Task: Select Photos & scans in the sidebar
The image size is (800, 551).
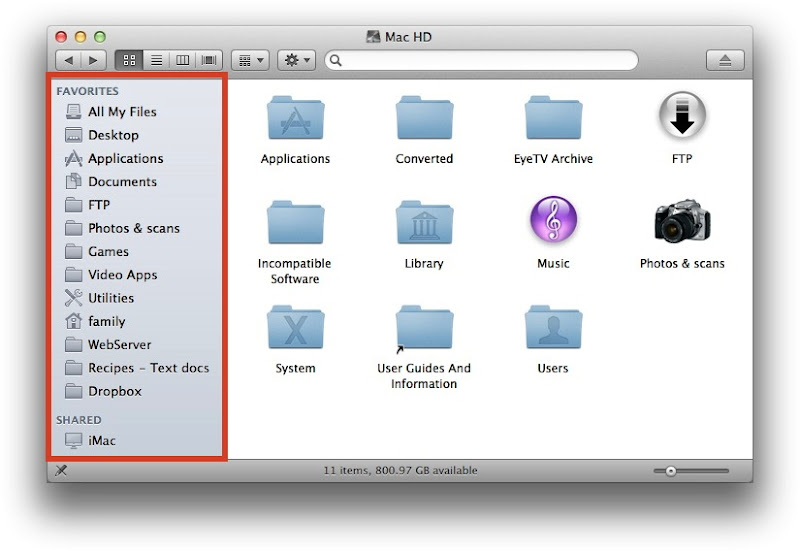Action: click(x=122, y=228)
